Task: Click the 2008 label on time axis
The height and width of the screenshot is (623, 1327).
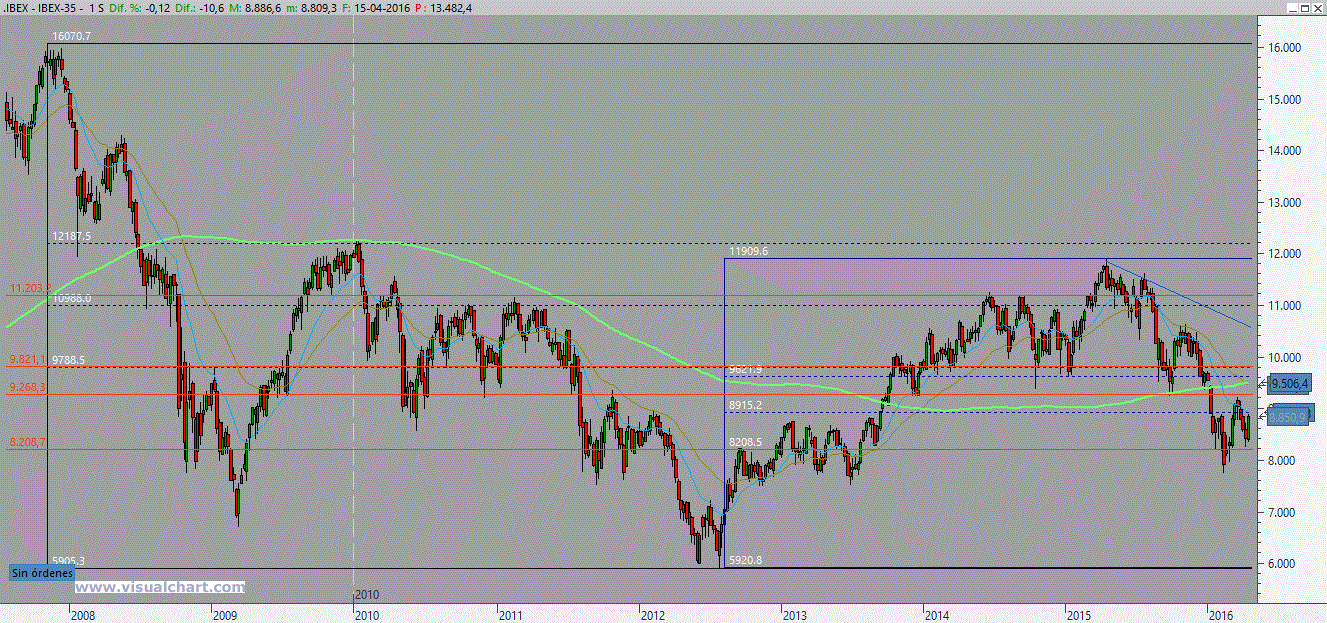Action: point(82,614)
